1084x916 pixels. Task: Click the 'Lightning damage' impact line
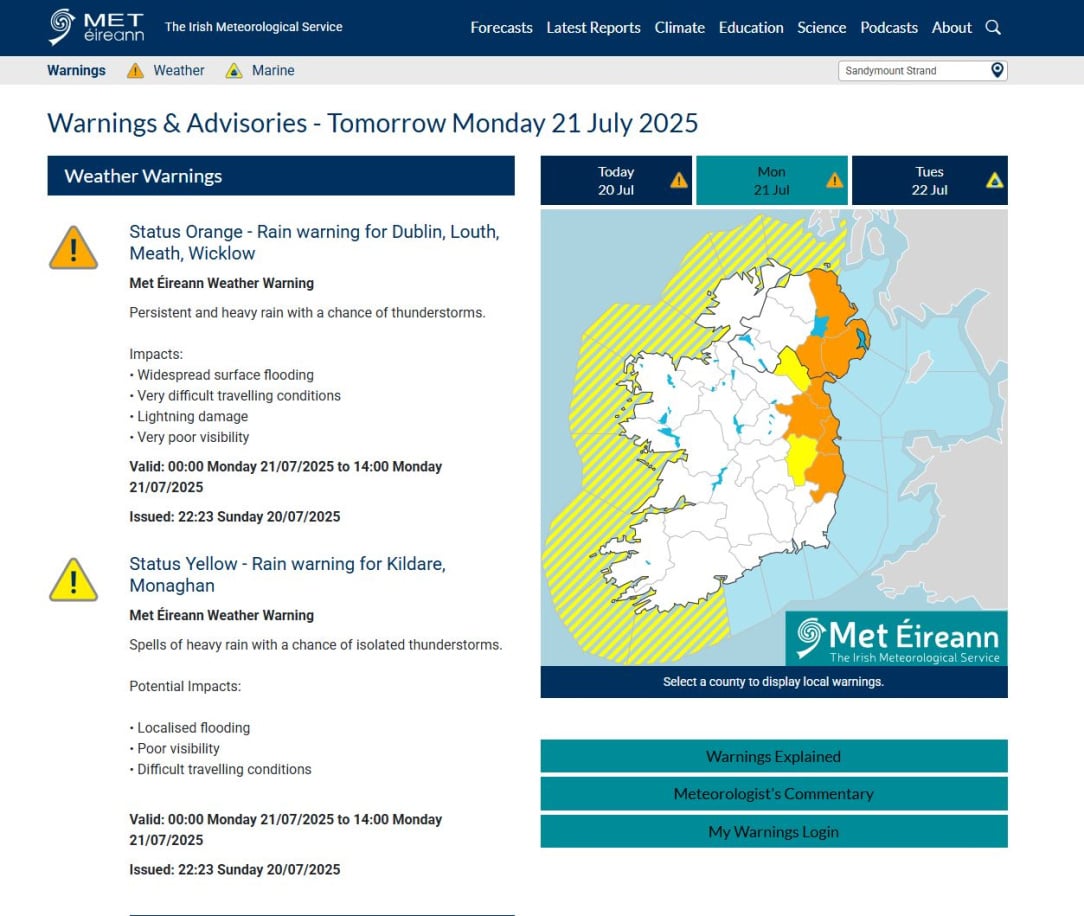click(x=189, y=416)
